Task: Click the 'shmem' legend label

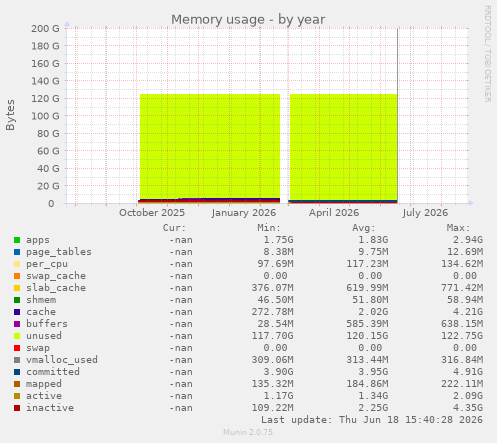Action: 41,300
